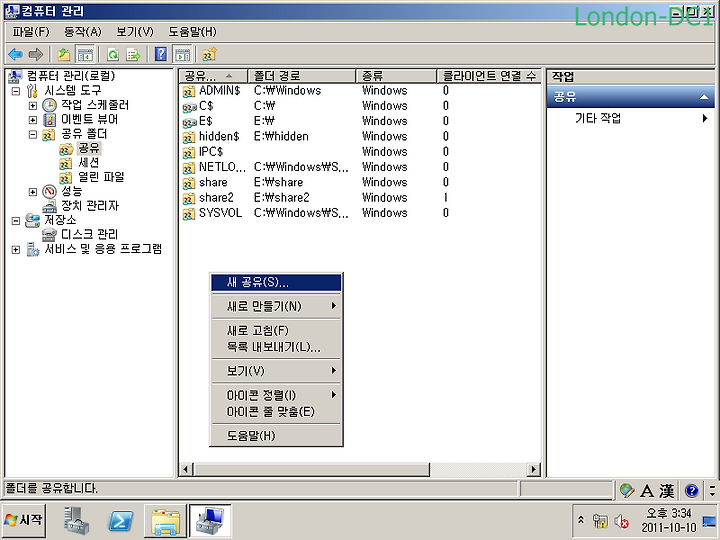Choose 아이콘 줄 맞춤(E) in context menu
The width and height of the screenshot is (720, 540).
pos(276,411)
